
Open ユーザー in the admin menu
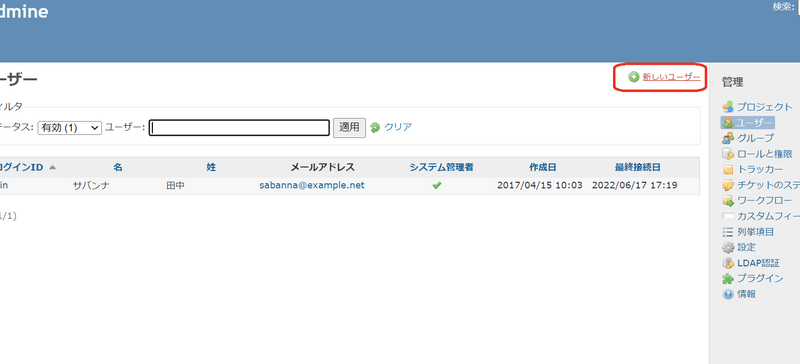click(755, 123)
